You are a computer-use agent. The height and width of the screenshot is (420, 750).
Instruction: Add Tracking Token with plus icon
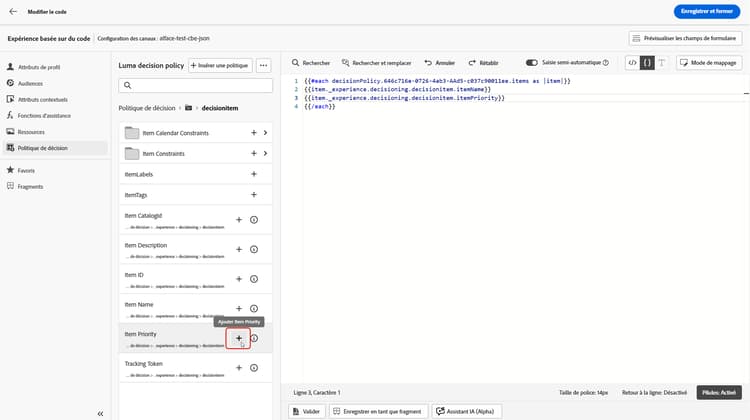pyautogui.click(x=239, y=368)
